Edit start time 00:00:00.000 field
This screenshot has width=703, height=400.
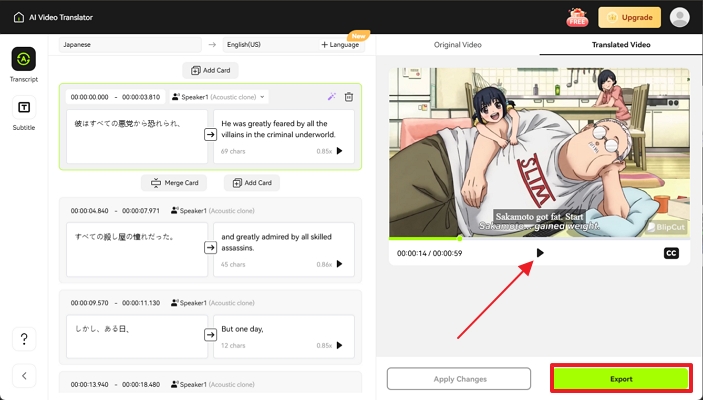[89, 97]
